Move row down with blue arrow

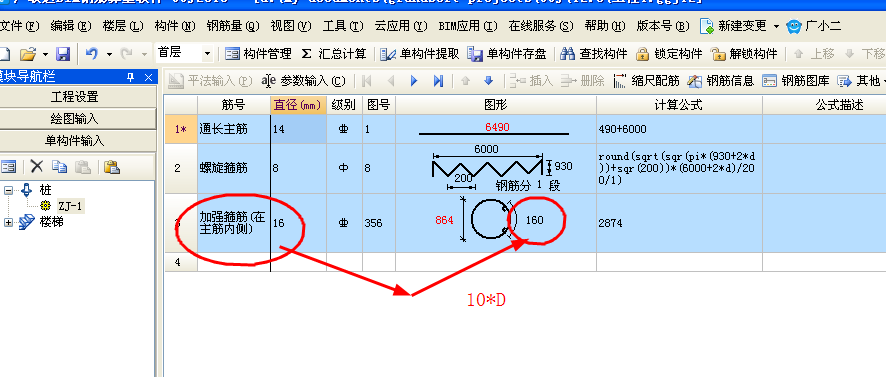tap(489, 81)
